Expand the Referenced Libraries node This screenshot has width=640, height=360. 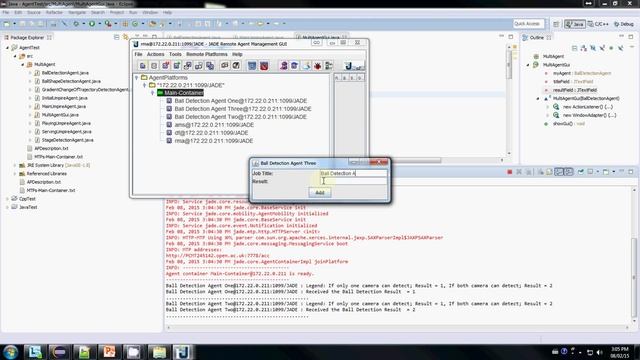(15, 173)
